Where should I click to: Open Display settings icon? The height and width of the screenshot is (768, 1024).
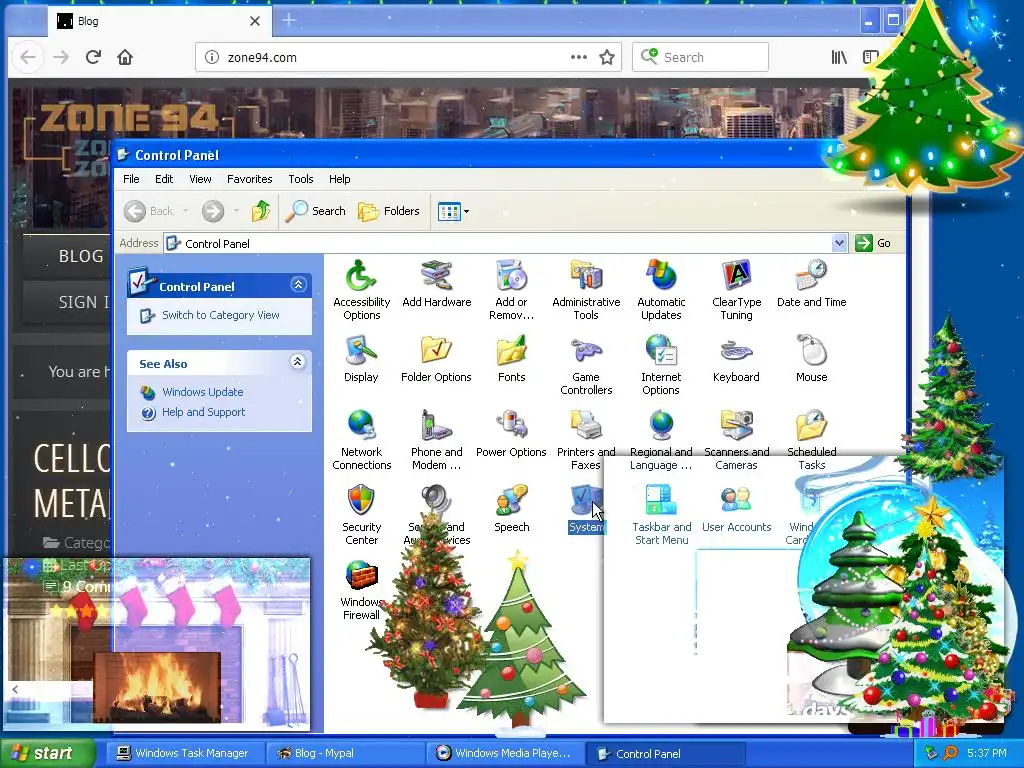pos(361,359)
